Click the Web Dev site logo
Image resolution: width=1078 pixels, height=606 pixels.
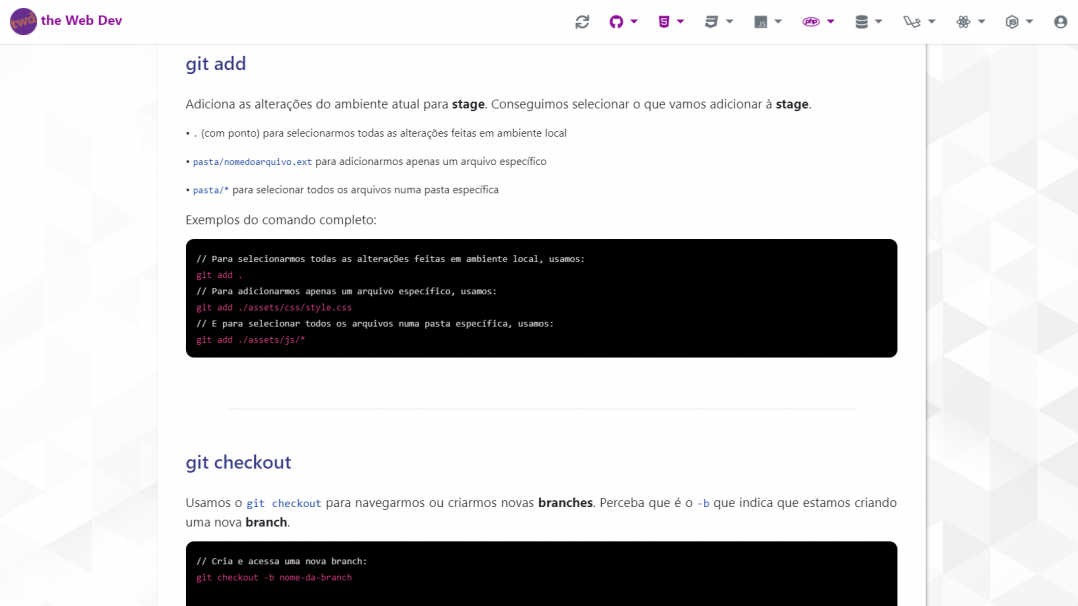66,20
